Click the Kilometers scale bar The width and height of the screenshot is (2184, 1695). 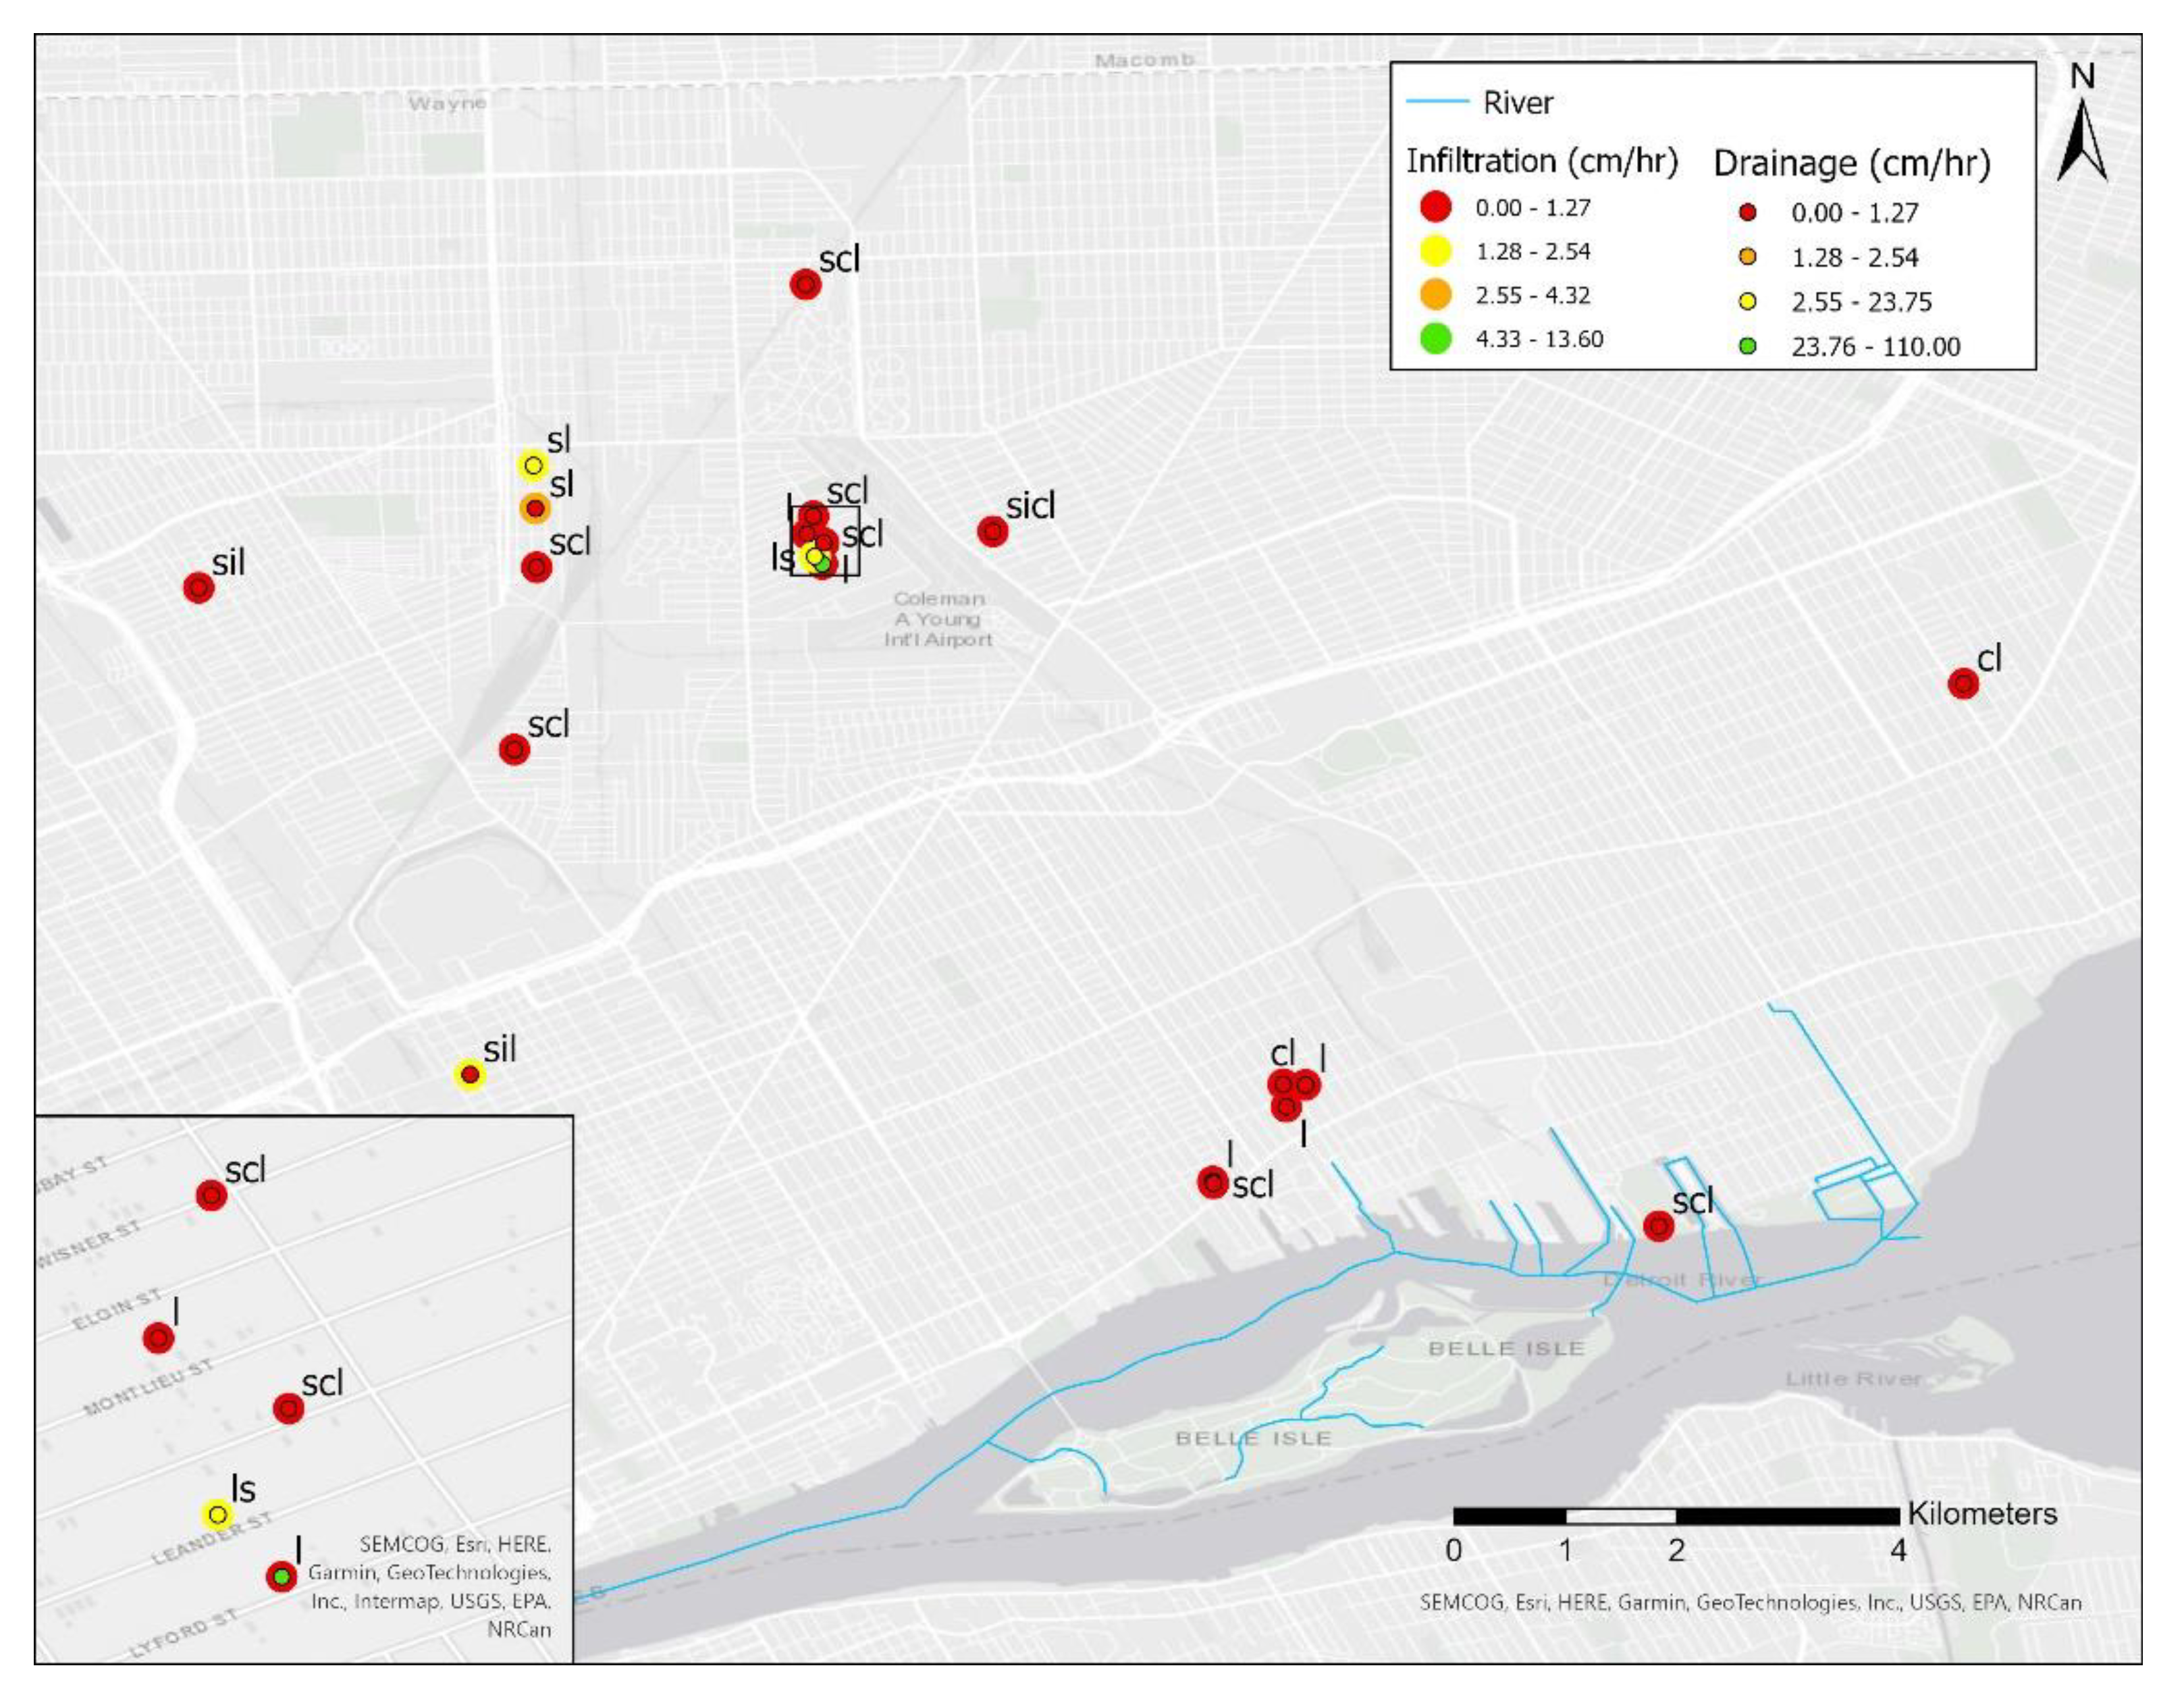tap(1676, 1516)
